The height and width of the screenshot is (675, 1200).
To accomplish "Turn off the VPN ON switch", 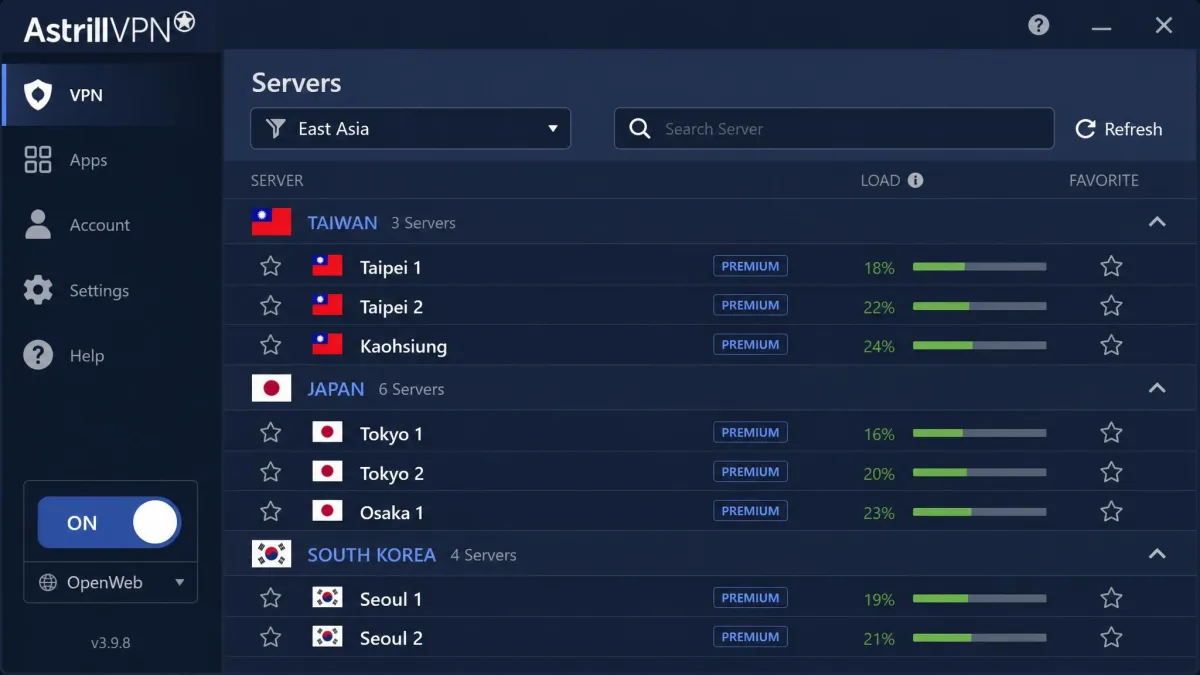I will click(109, 522).
